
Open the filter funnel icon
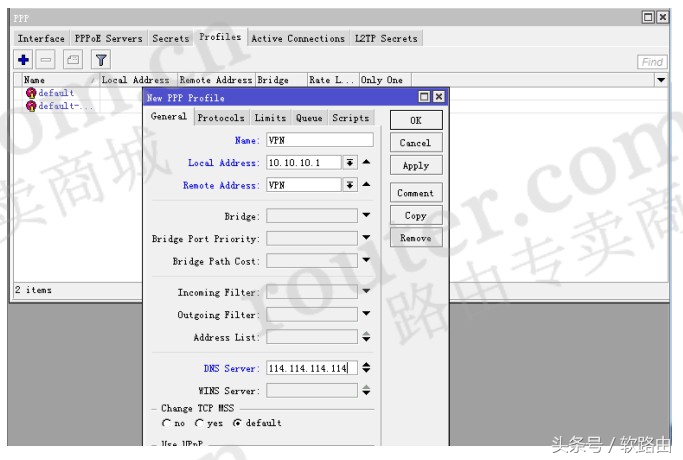point(101,60)
